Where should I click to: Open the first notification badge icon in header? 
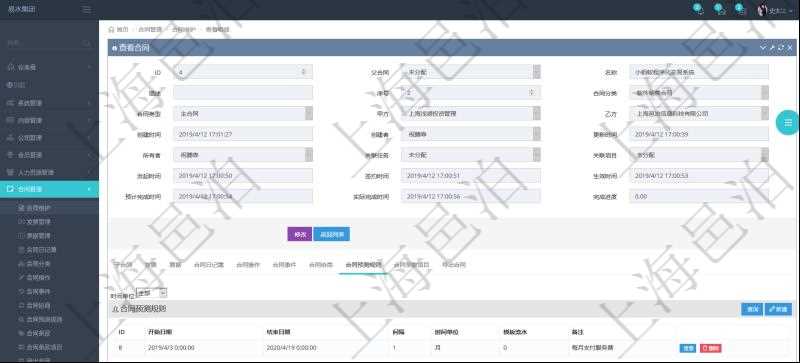698,9
